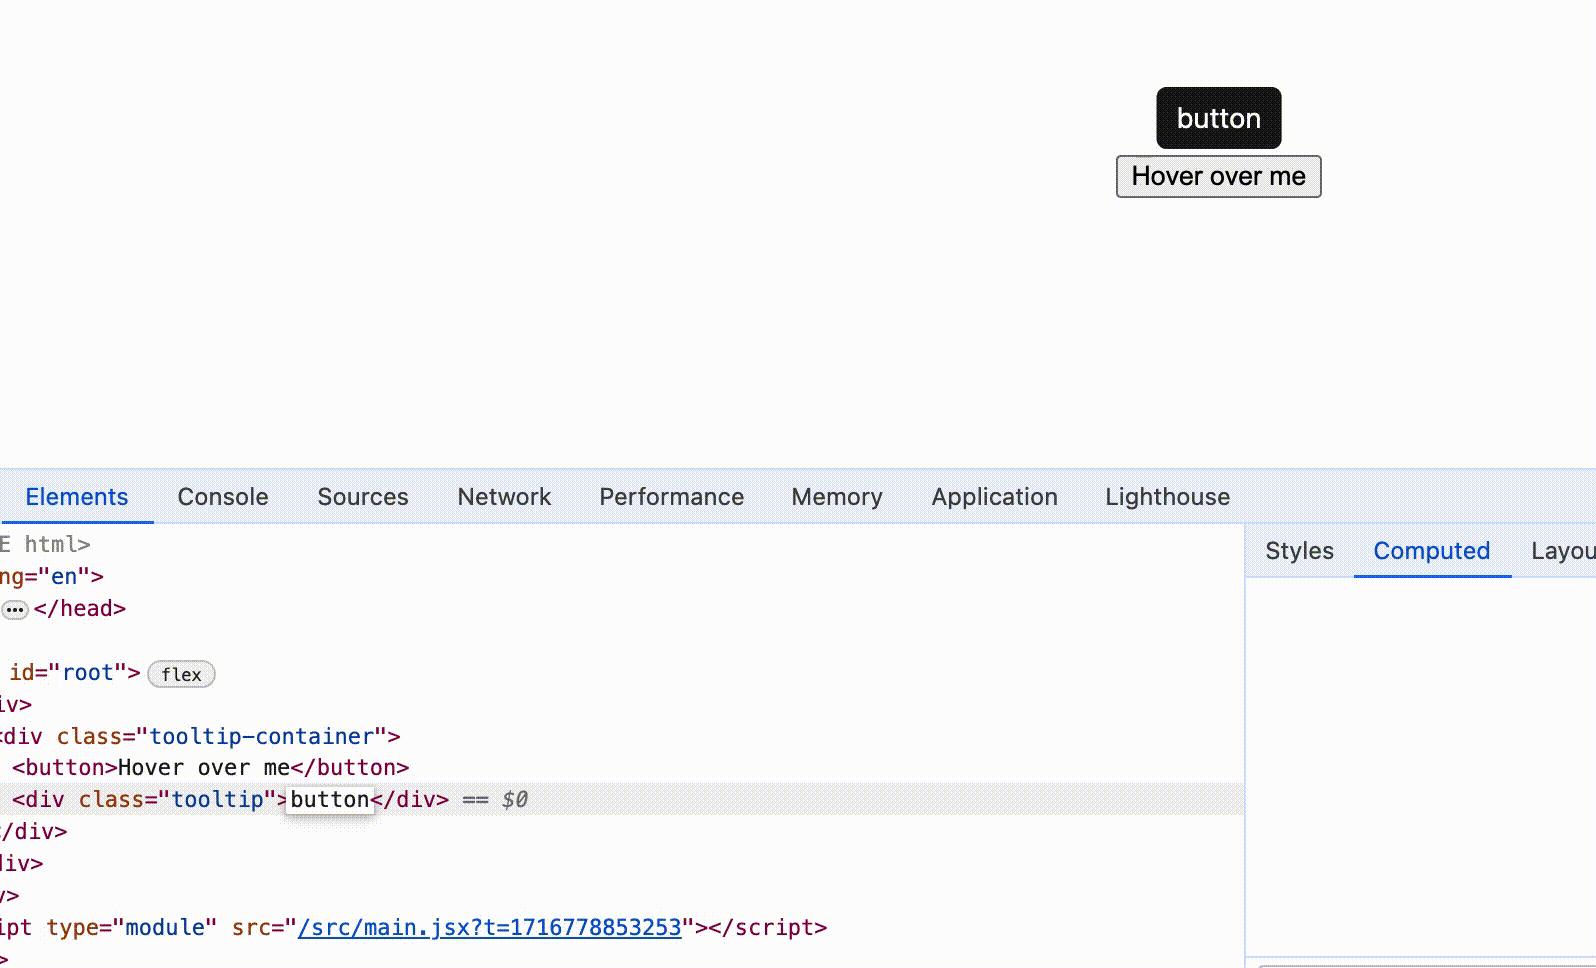Show the Styles pane

coord(1299,551)
